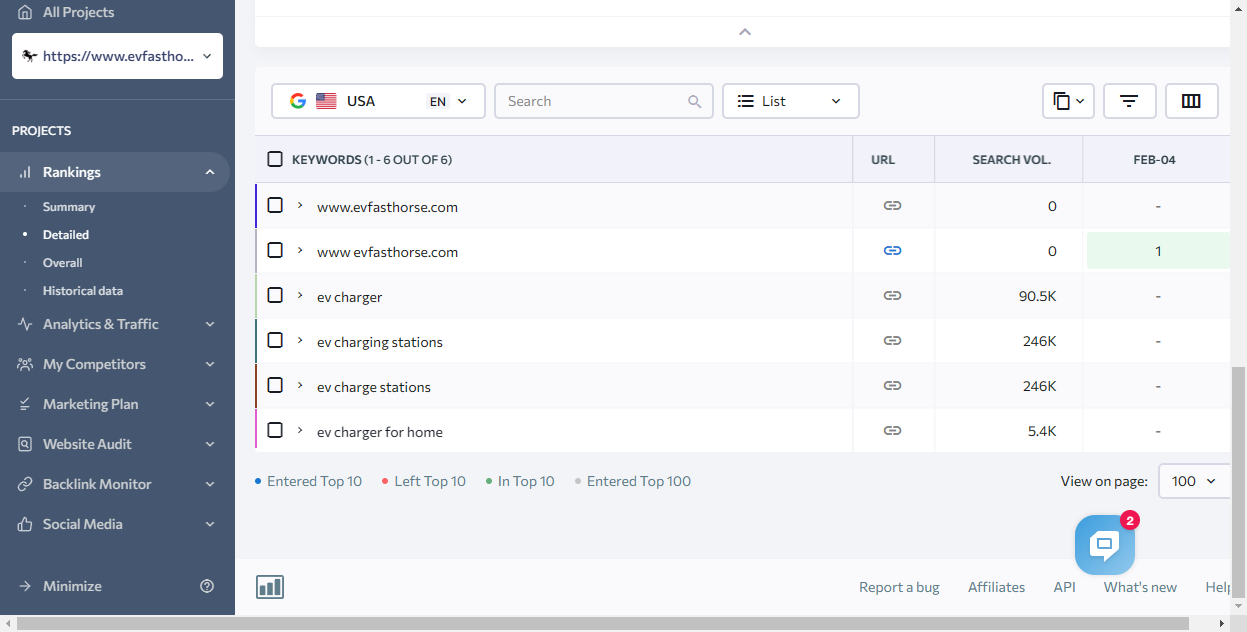This screenshot has height=632, width=1247.
Task: Click the Analytics & Traffic pulse icon
Action: 26,324
